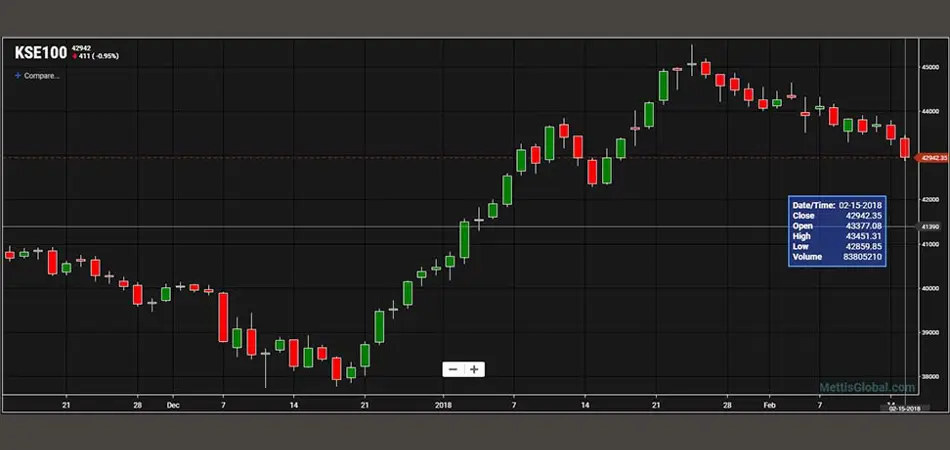Viewport: 950px width, 450px height.
Task: Zoom in with the plus button
Action: pyautogui.click(x=474, y=369)
